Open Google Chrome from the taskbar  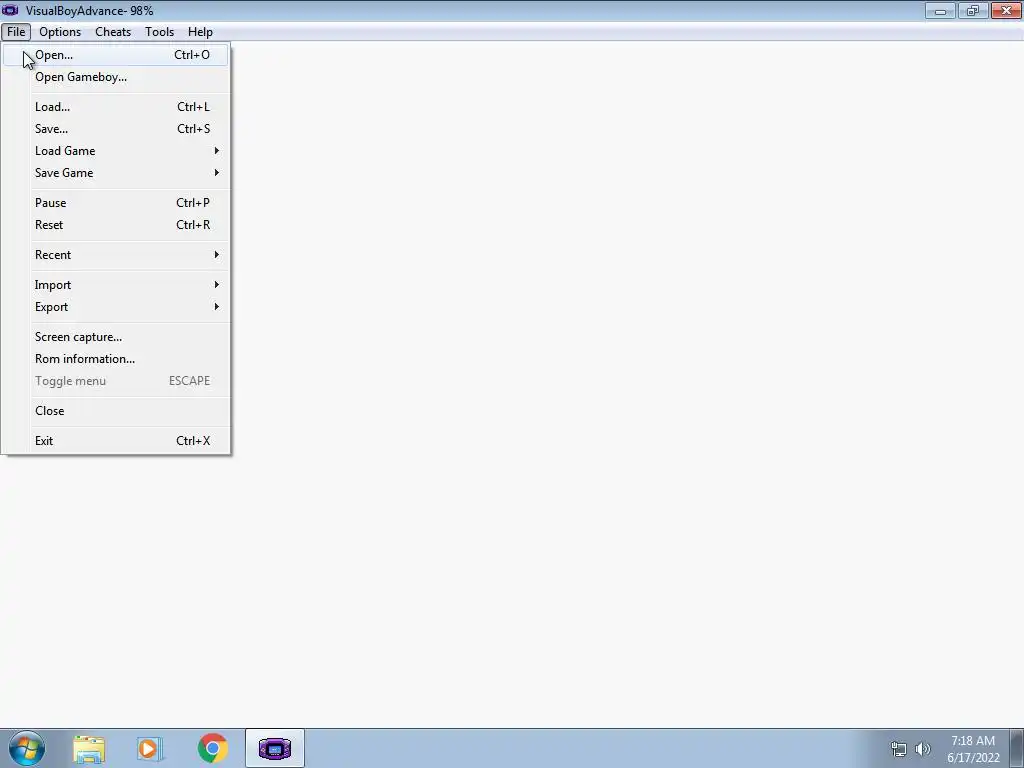(x=212, y=748)
